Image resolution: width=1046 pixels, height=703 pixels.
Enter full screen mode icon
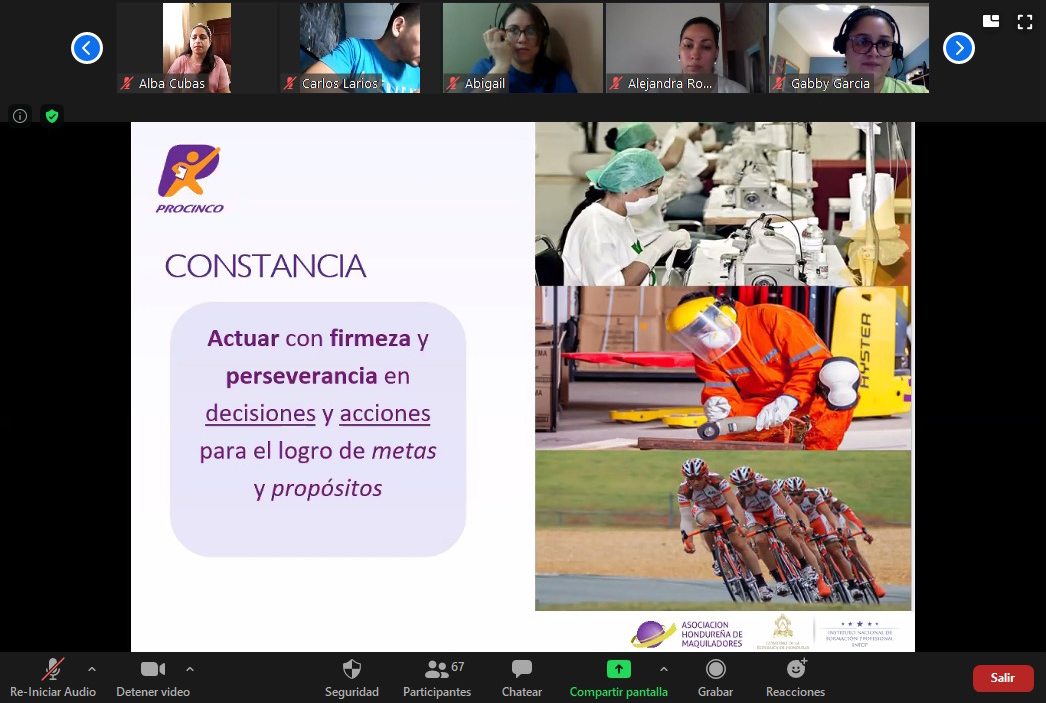[x=1025, y=22]
